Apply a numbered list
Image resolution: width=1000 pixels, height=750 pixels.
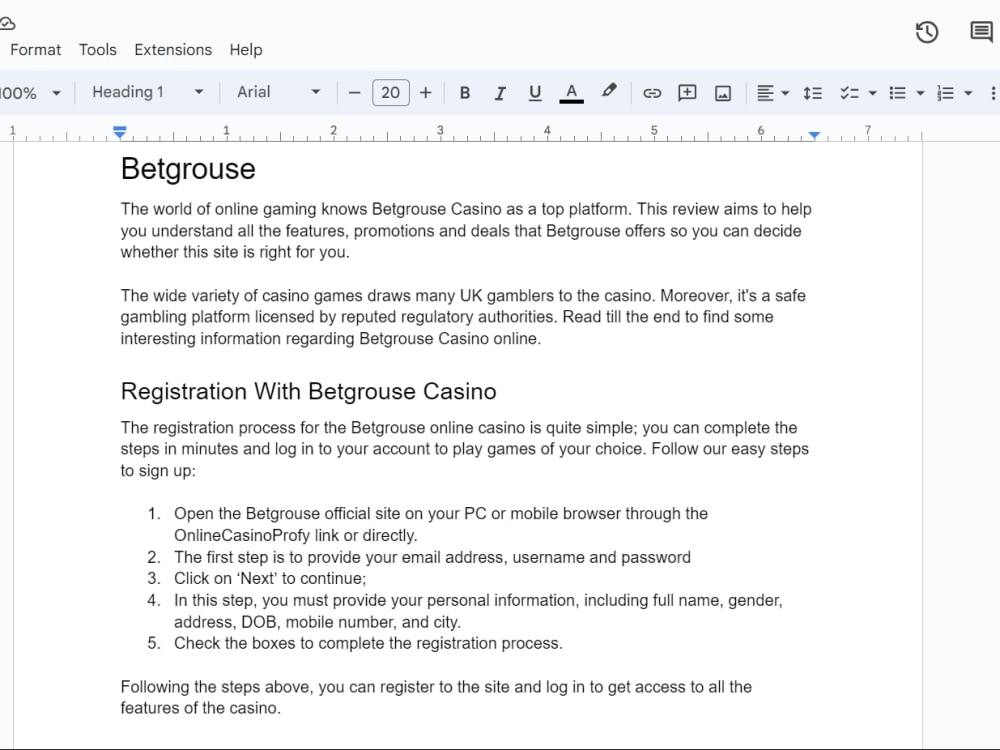pos(945,93)
